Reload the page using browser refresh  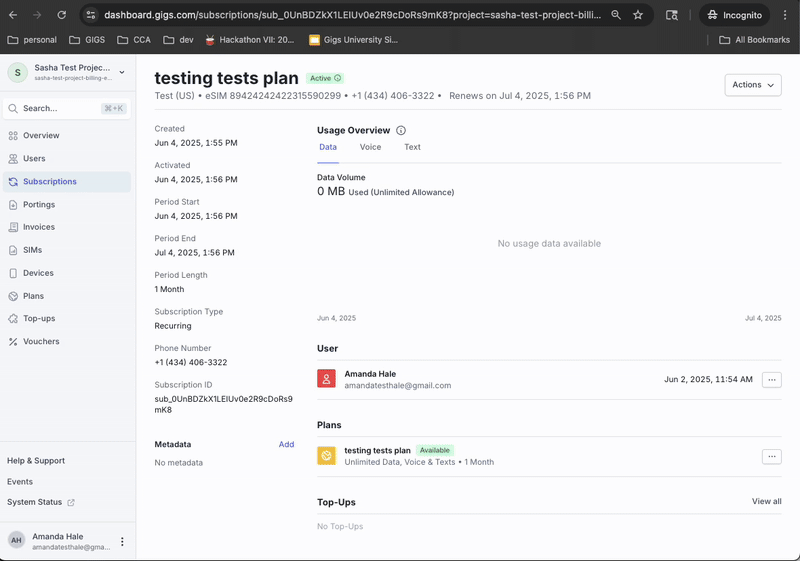(62, 15)
